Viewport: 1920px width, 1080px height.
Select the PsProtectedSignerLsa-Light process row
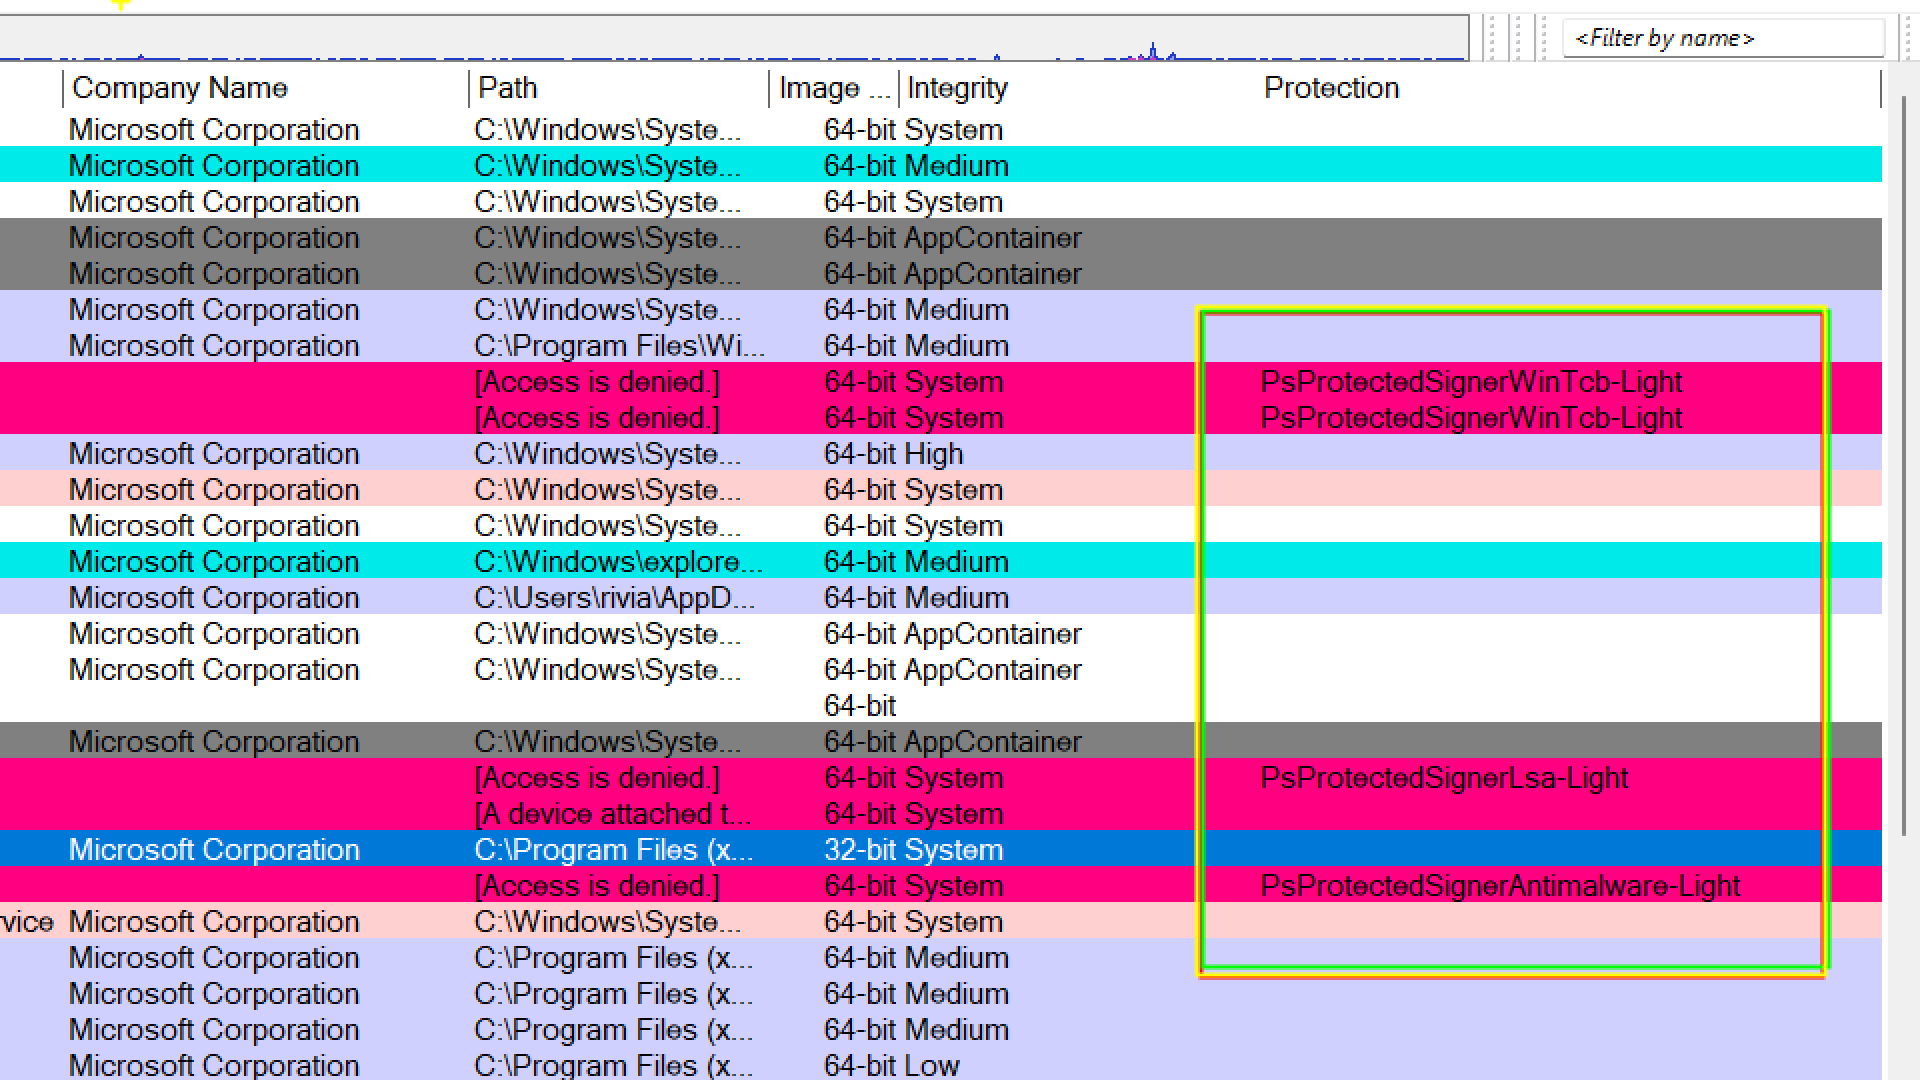point(1444,778)
